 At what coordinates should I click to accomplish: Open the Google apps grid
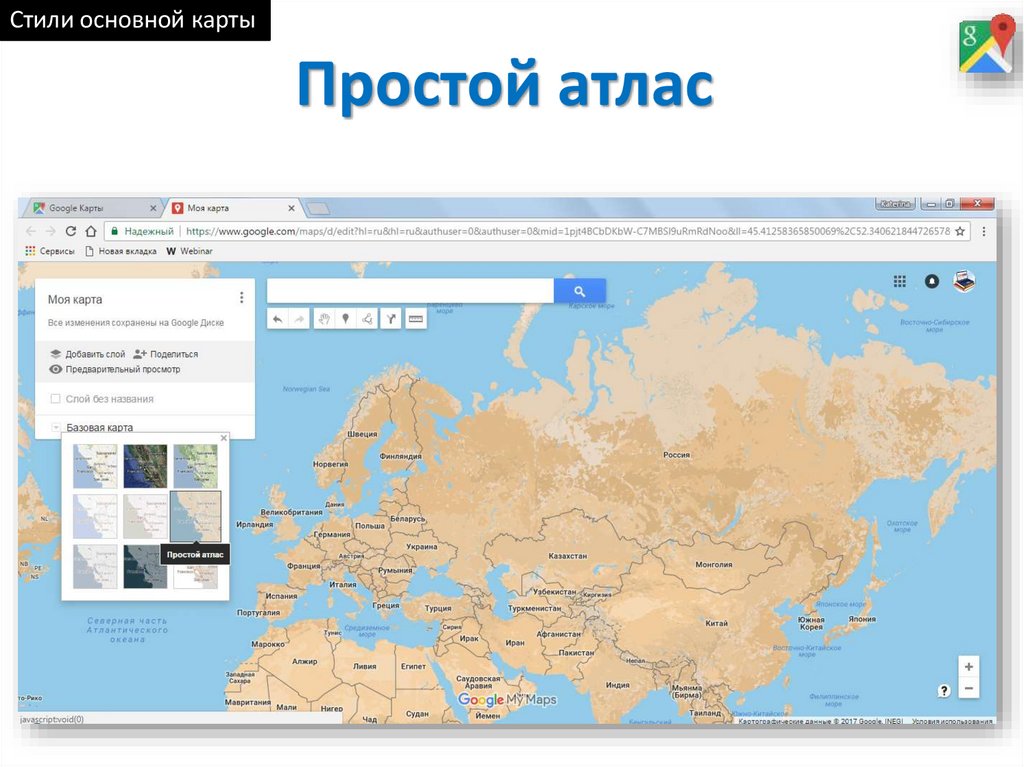(x=899, y=281)
